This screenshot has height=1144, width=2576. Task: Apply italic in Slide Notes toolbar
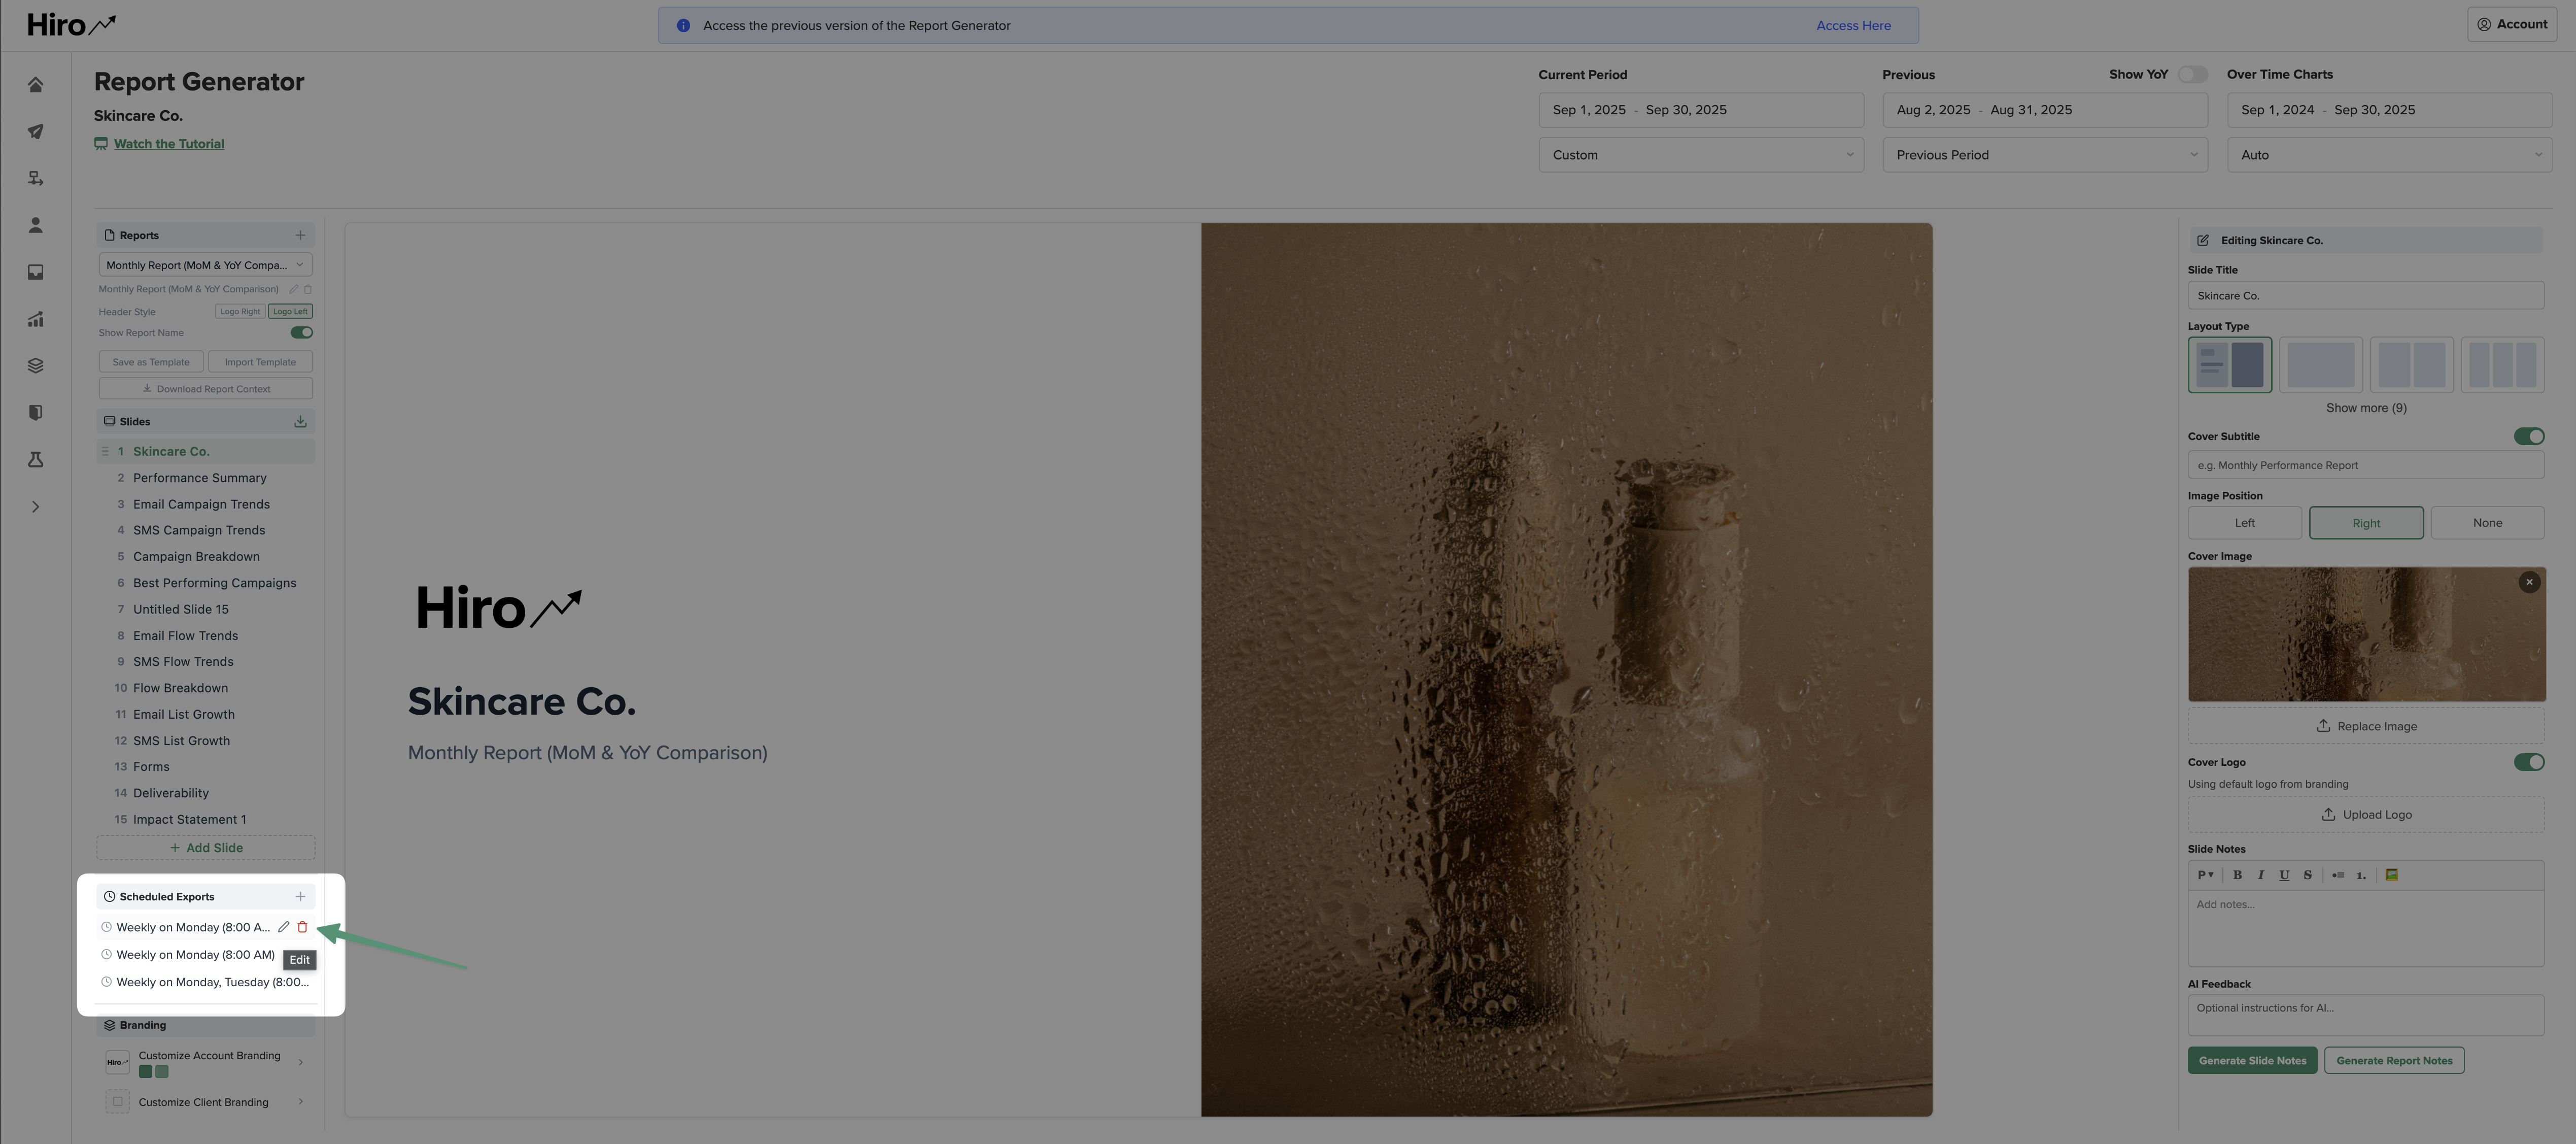tap(2260, 875)
